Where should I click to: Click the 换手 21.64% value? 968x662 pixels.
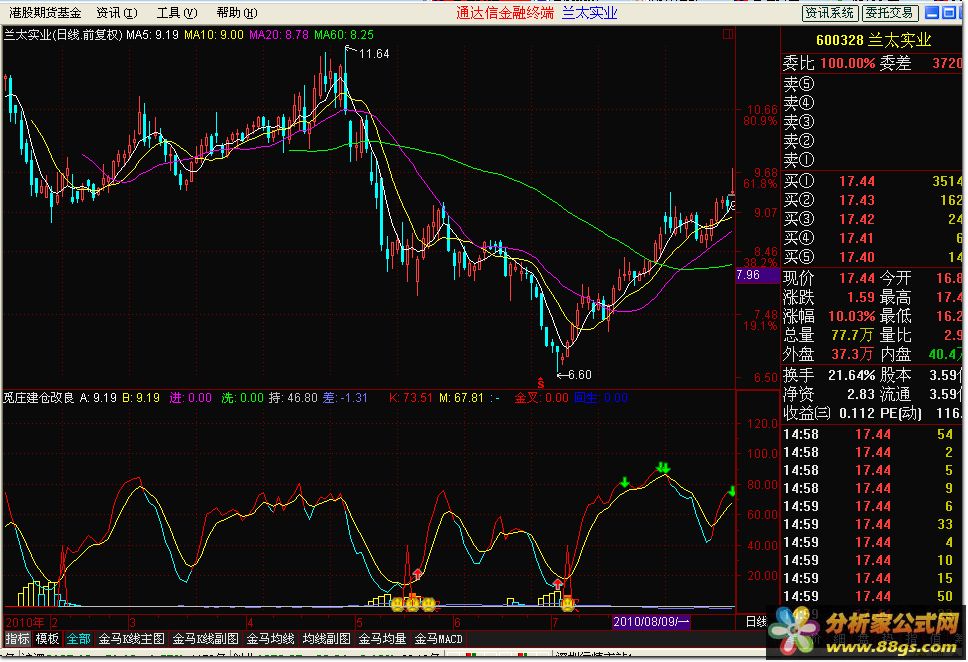851,375
